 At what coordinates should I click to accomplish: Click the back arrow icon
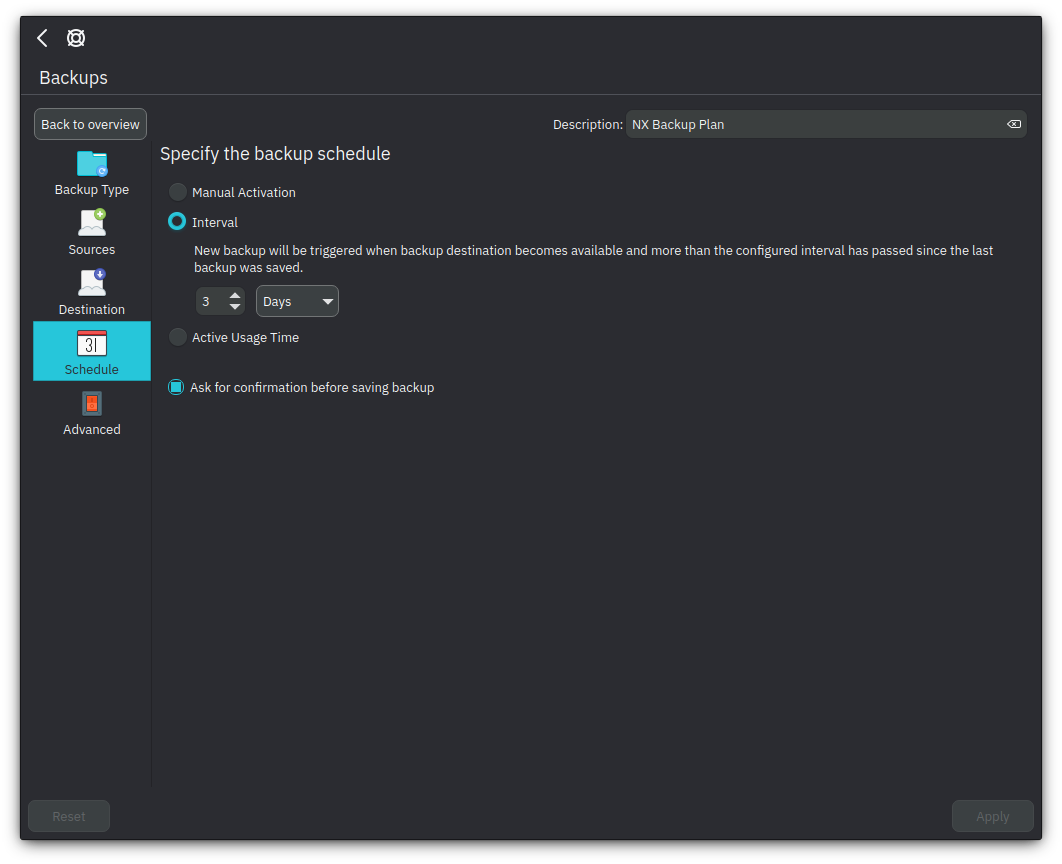pyautogui.click(x=43, y=38)
